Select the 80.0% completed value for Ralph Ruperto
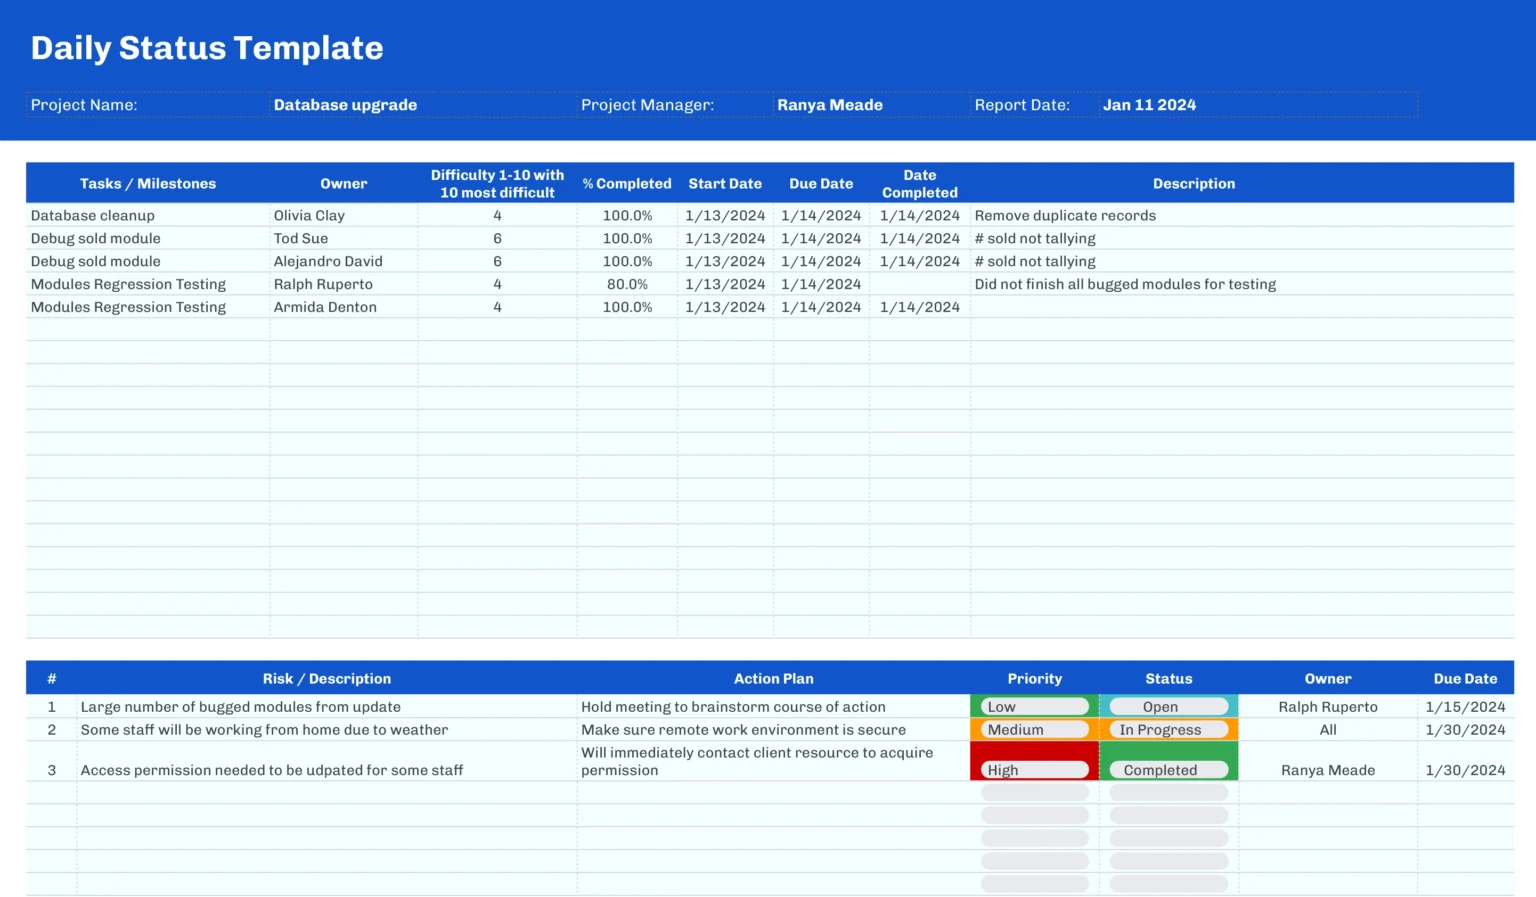This screenshot has height=897, width=1536. click(x=627, y=284)
